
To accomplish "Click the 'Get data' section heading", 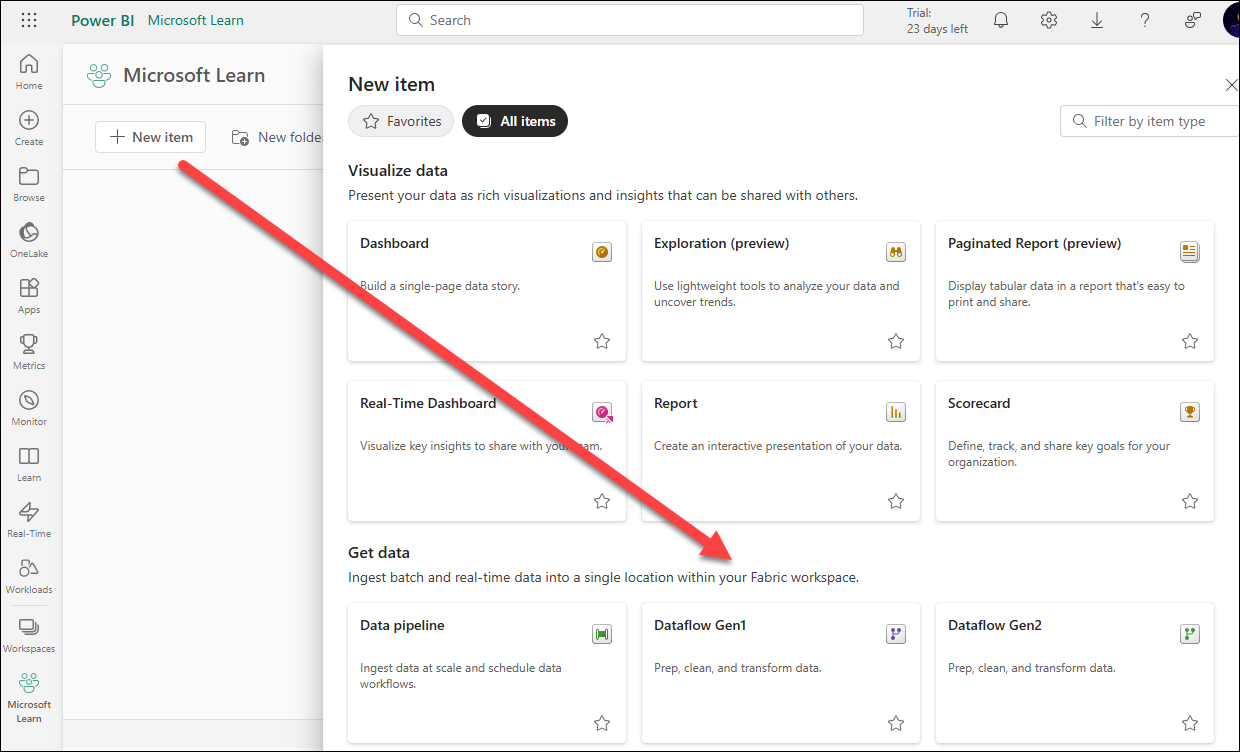I will point(379,552).
